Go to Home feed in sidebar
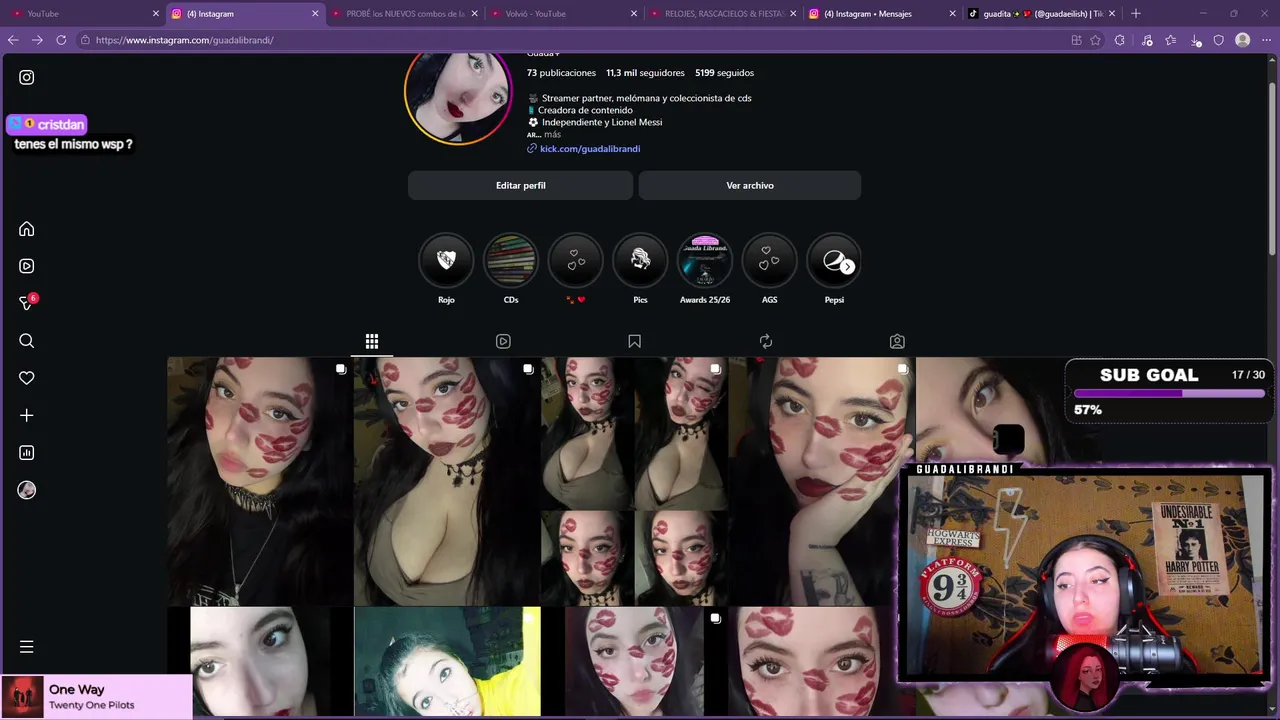 pos(27,229)
